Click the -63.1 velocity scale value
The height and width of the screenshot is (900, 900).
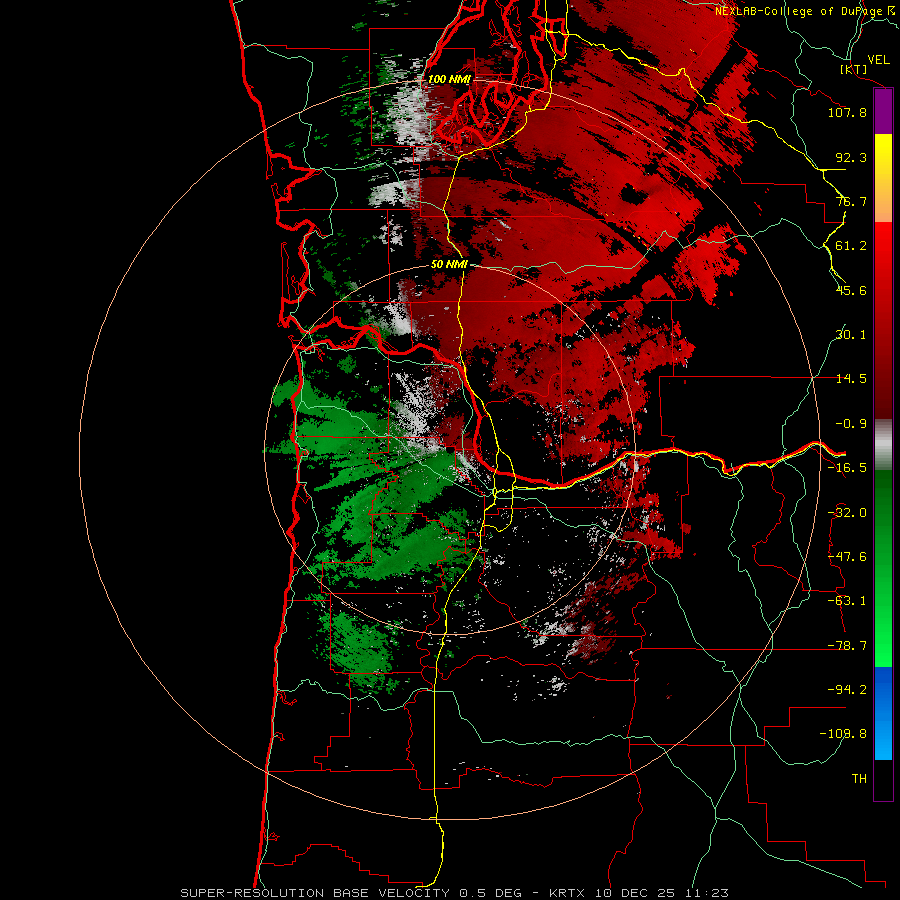[847, 601]
